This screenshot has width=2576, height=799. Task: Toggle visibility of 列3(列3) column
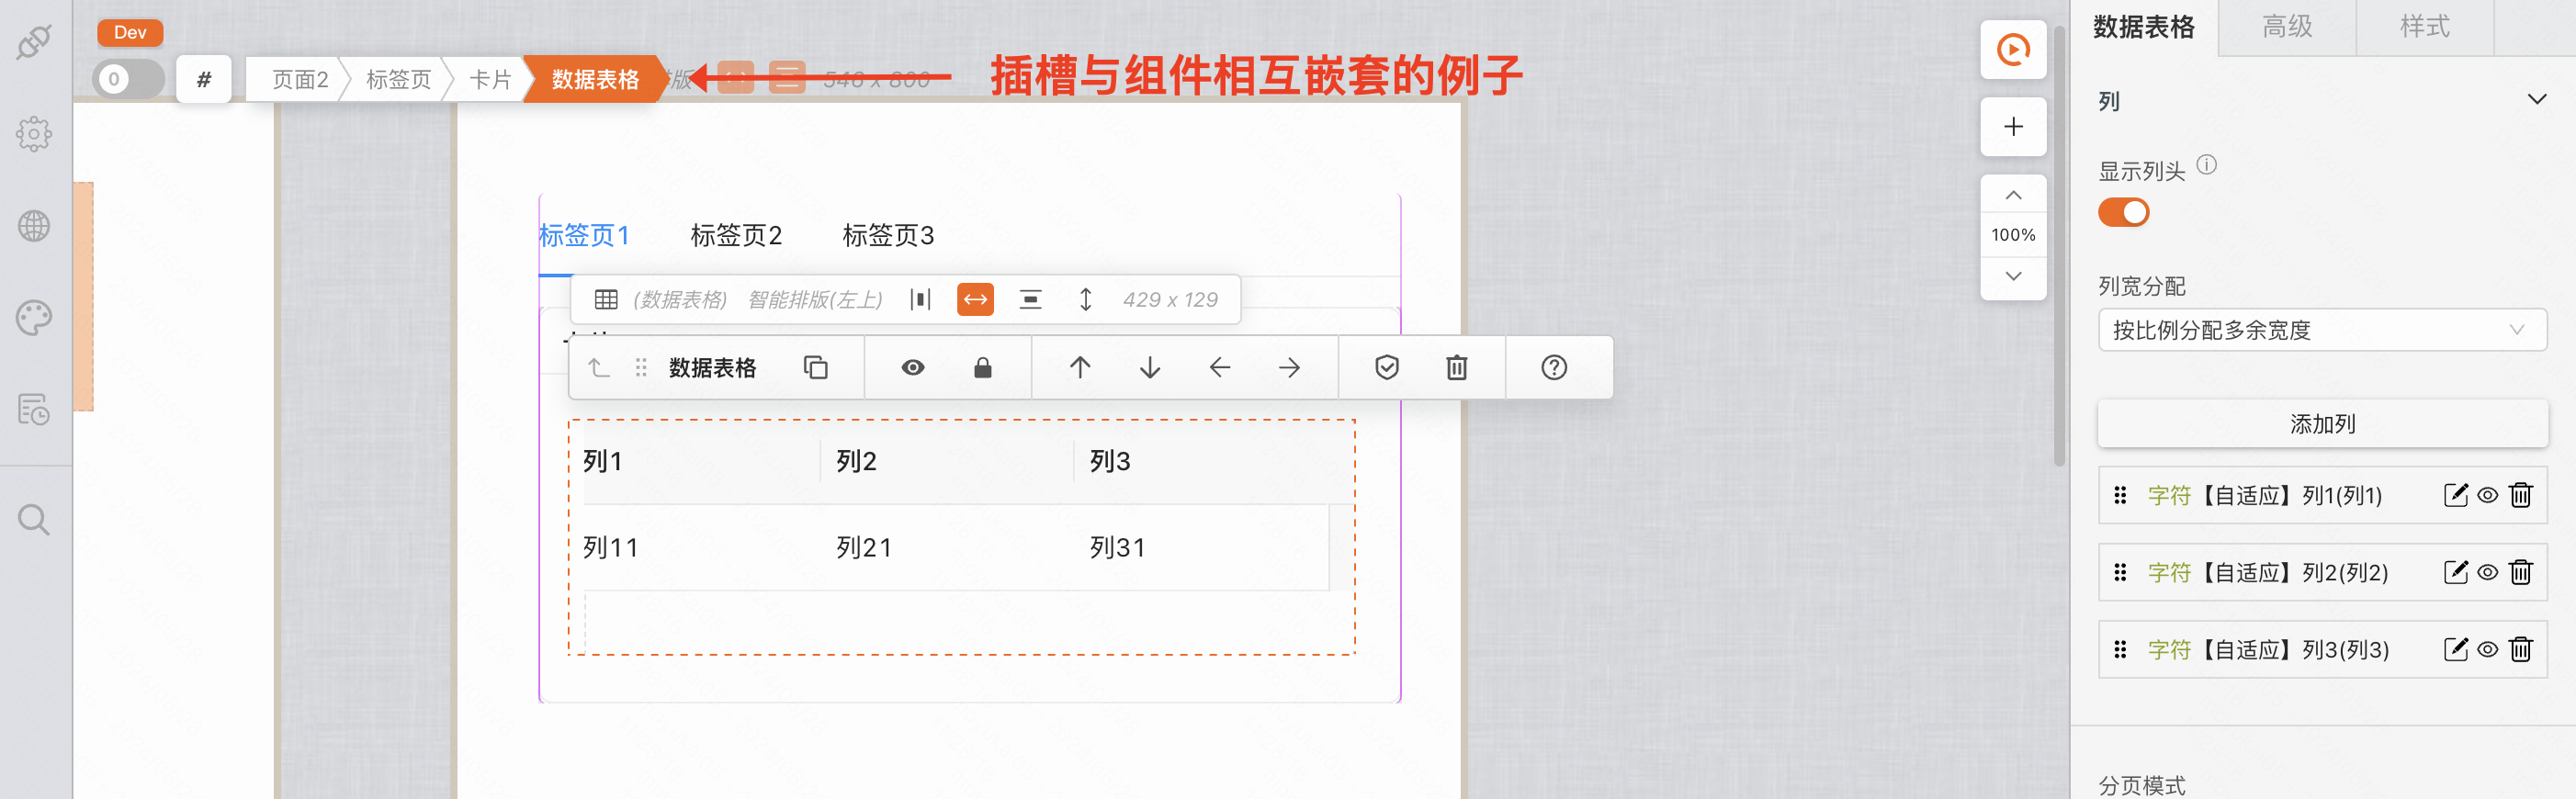pyautogui.click(x=2487, y=649)
